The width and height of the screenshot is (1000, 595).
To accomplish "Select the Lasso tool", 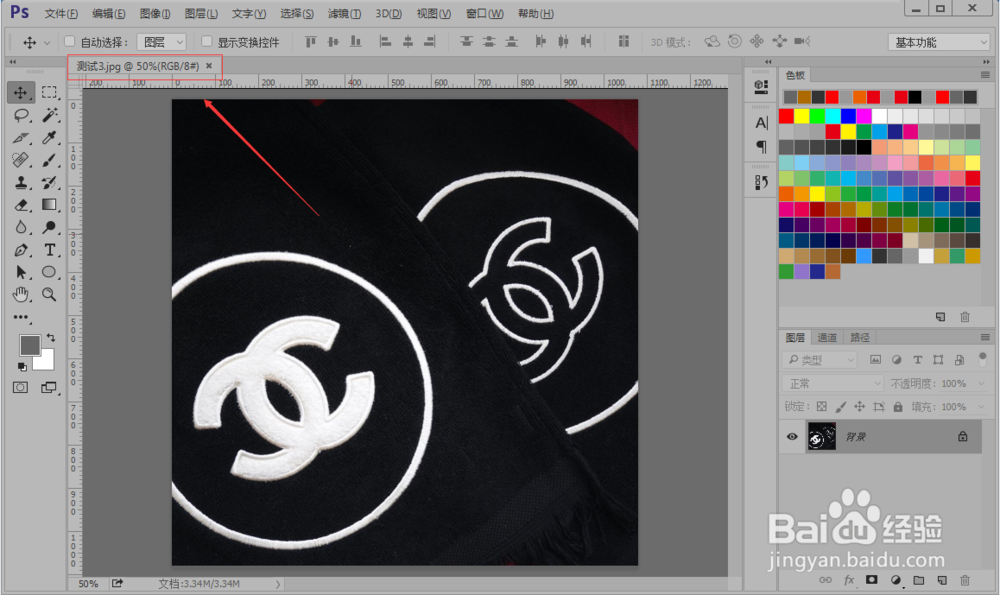I will click(21, 115).
